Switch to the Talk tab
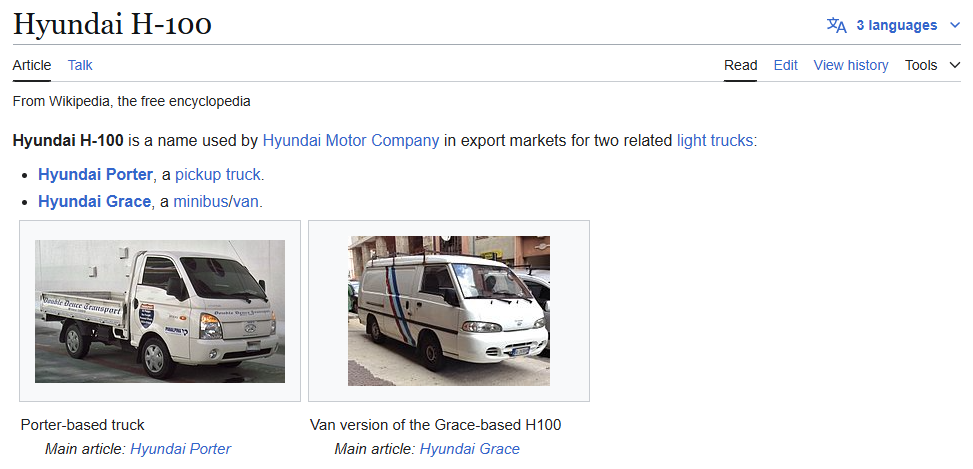Image resolution: width=973 pixels, height=469 pixels. [x=80, y=65]
